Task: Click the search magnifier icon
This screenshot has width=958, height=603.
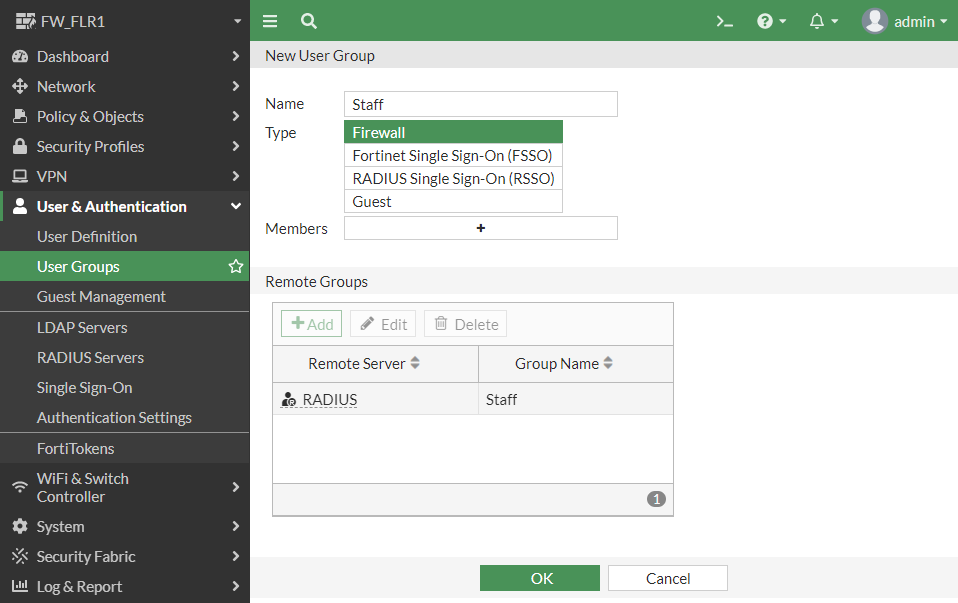Action: click(x=308, y=20)
